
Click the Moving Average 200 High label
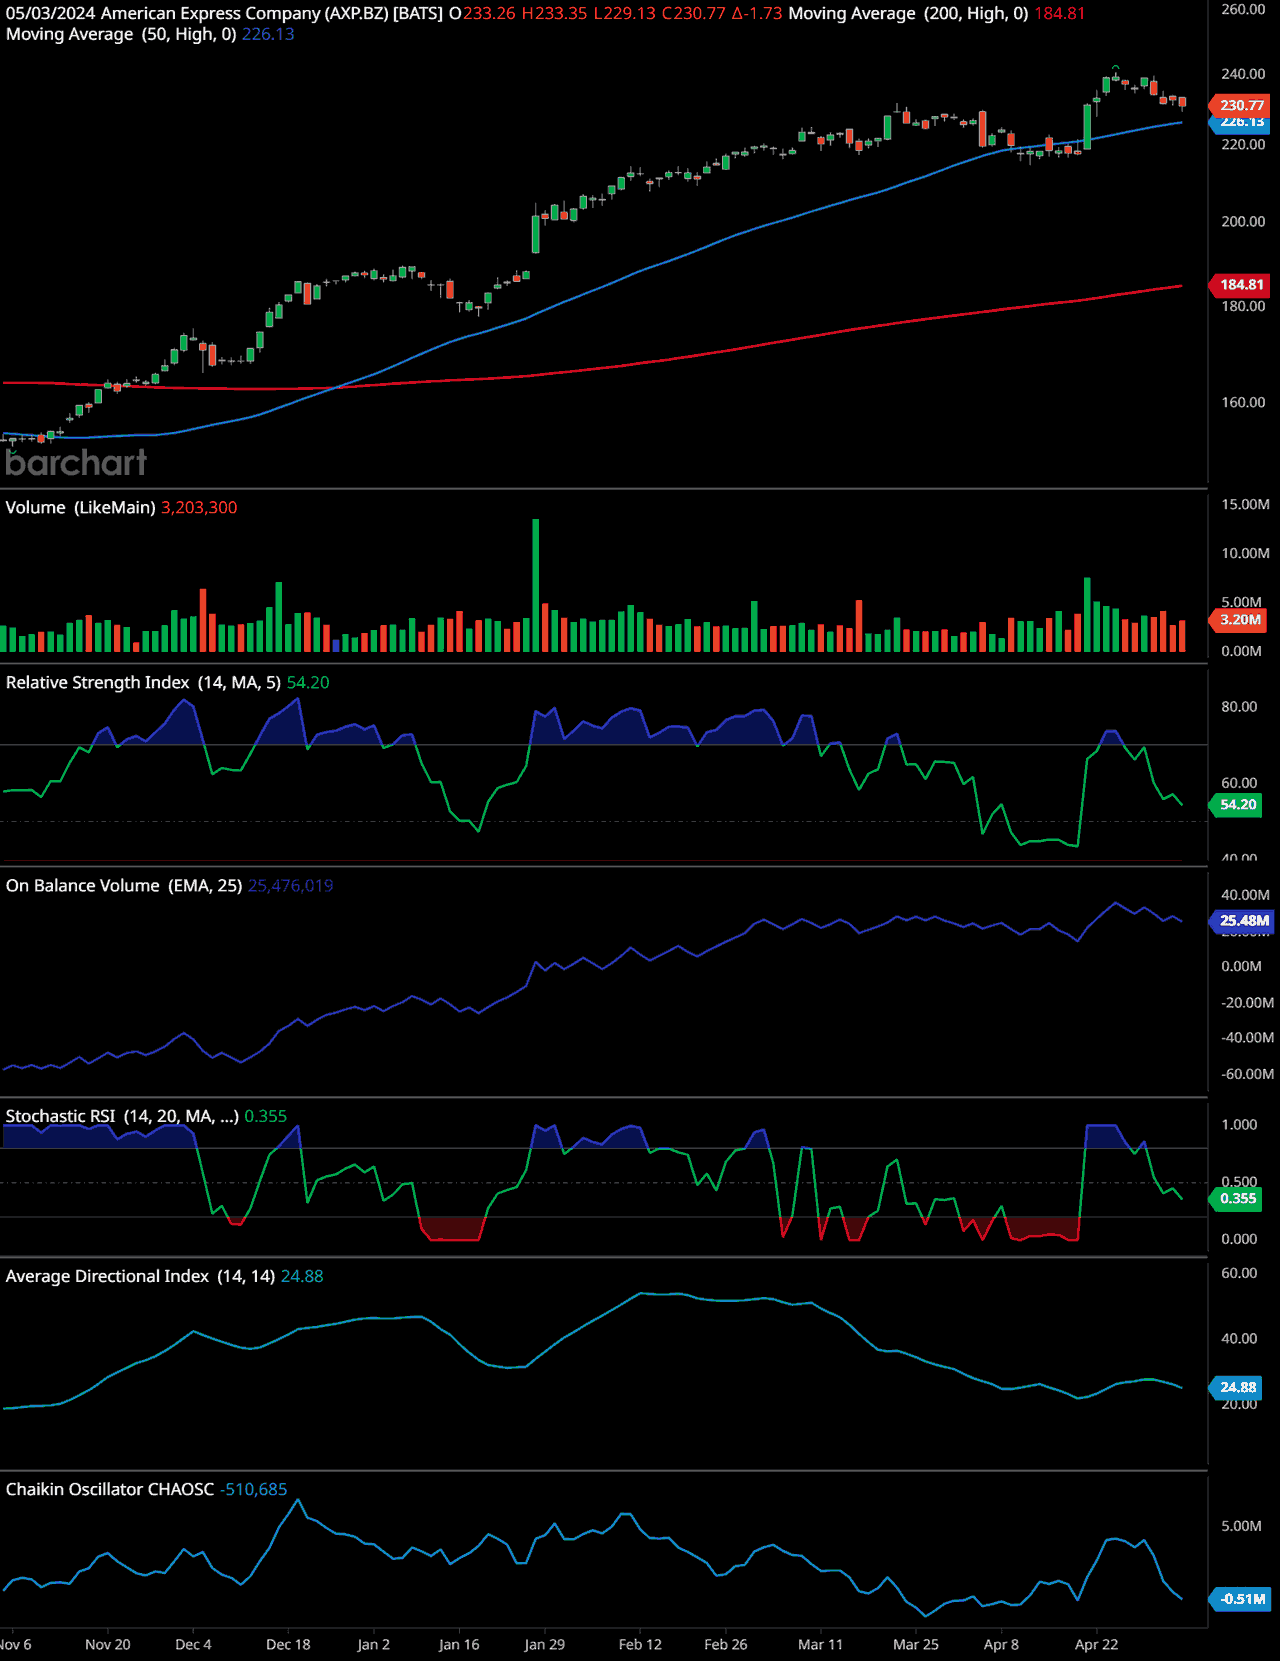tap(908, 14)
